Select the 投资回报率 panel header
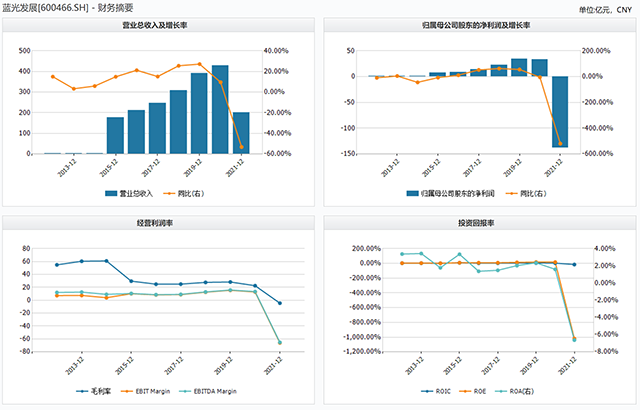The width and height of the screenshot is (640, 410). tap(480, 223)
